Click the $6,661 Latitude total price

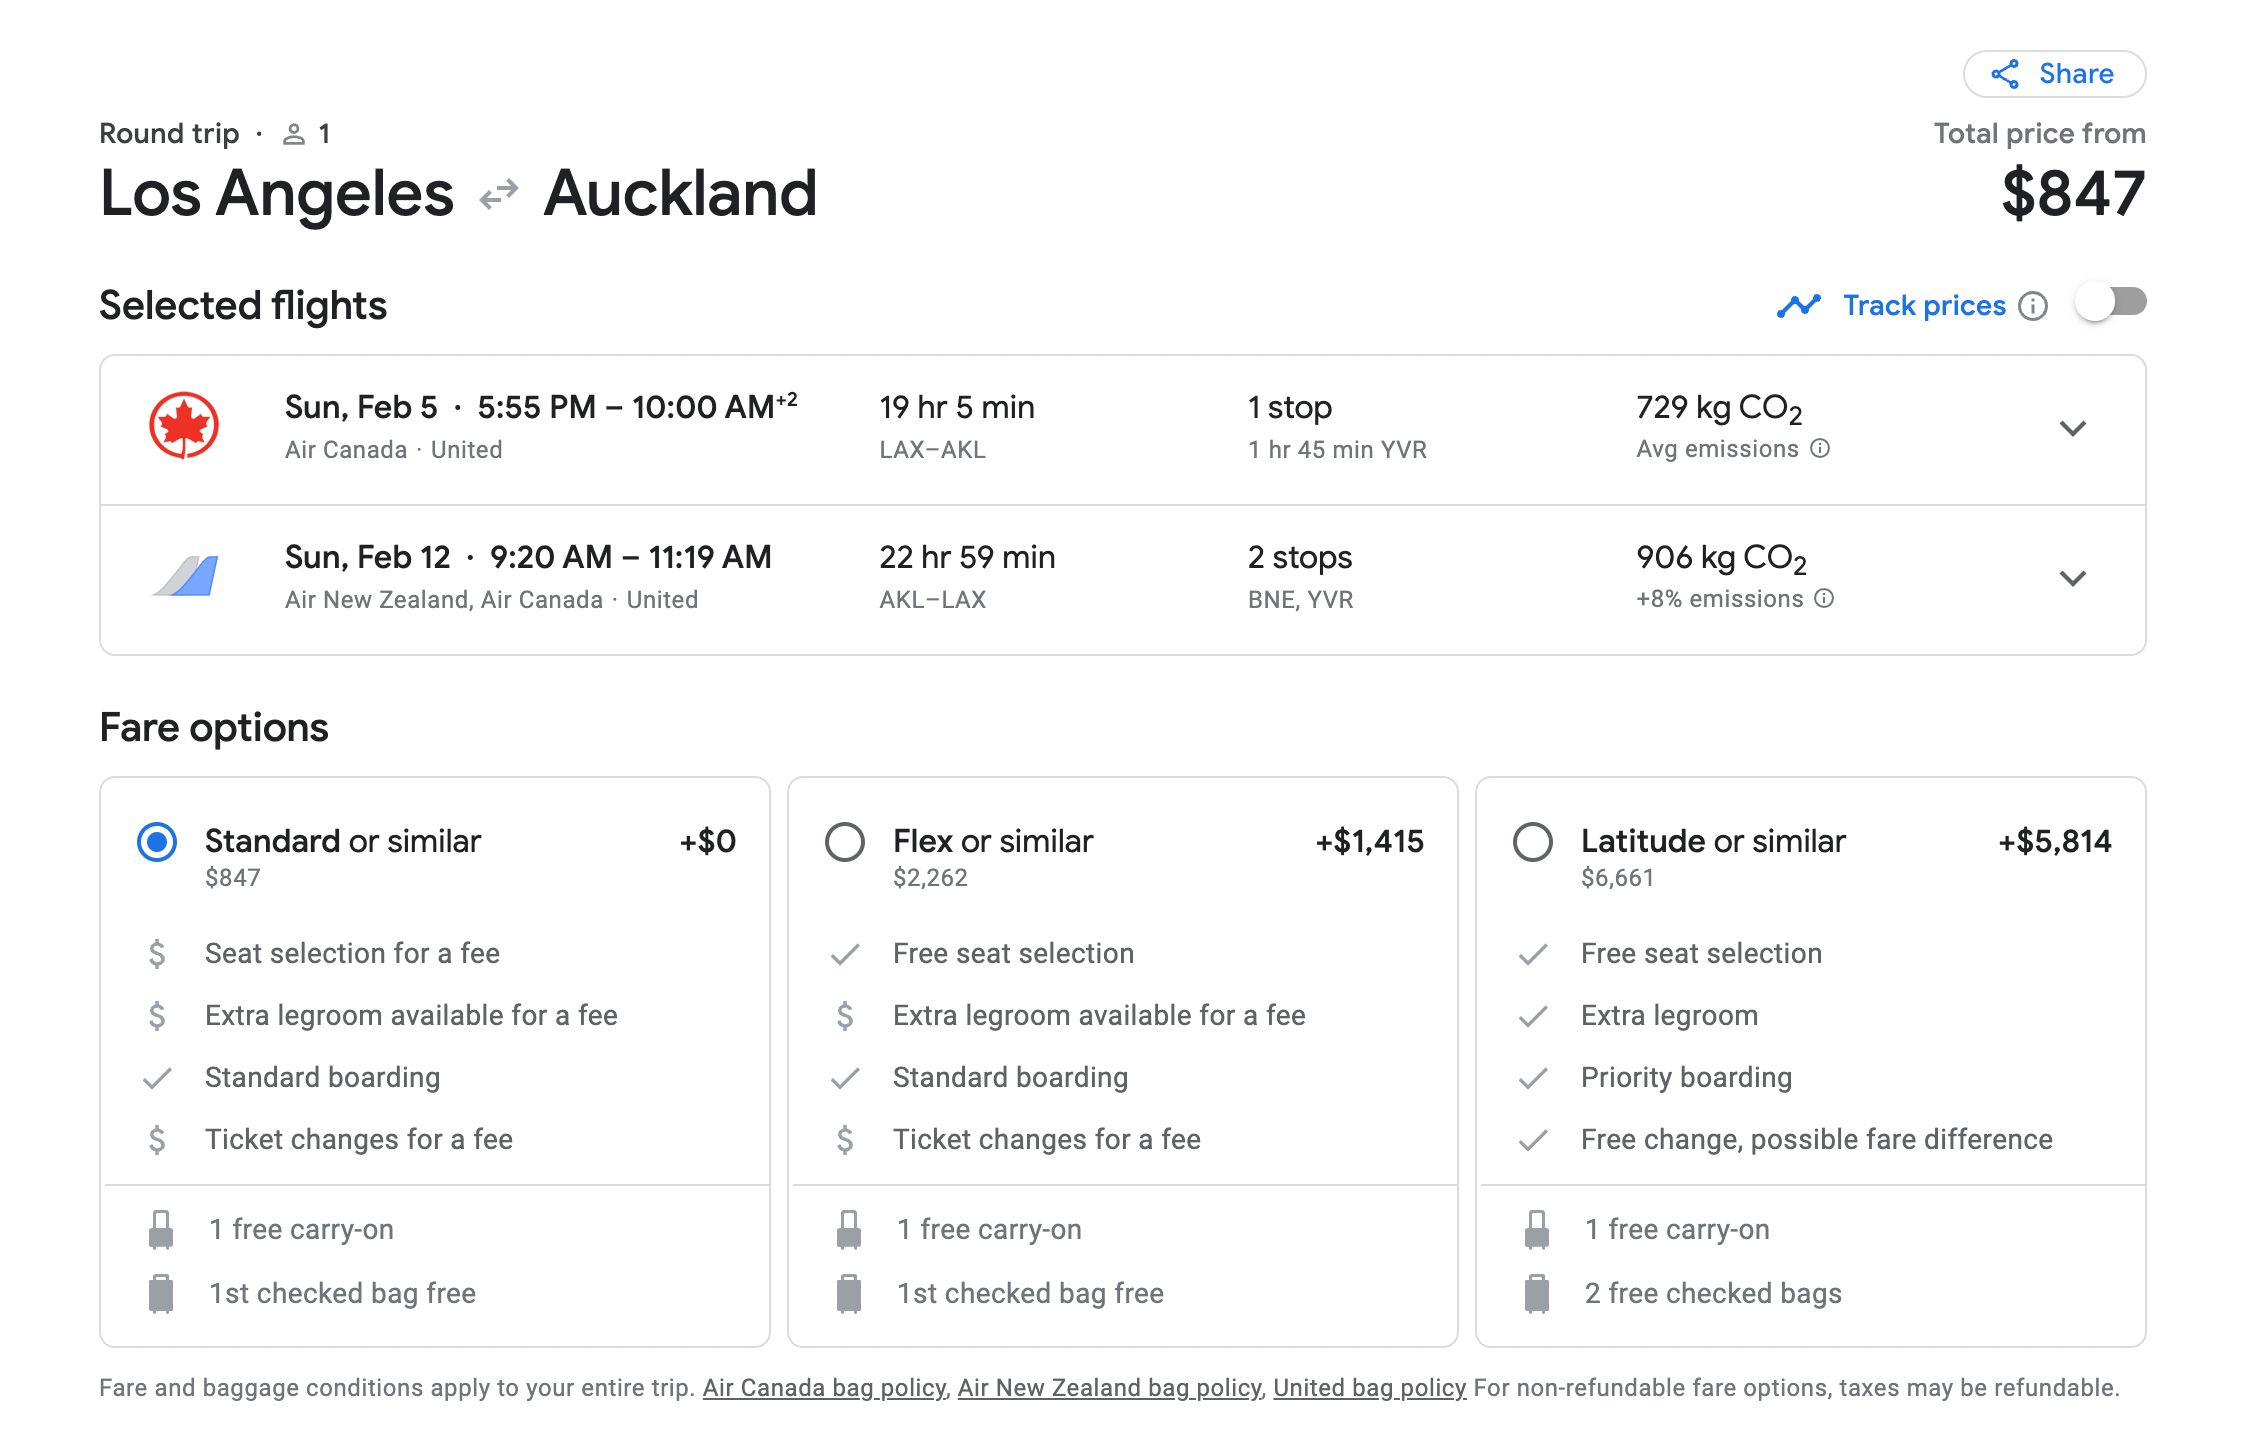(x=1617, y=878)
